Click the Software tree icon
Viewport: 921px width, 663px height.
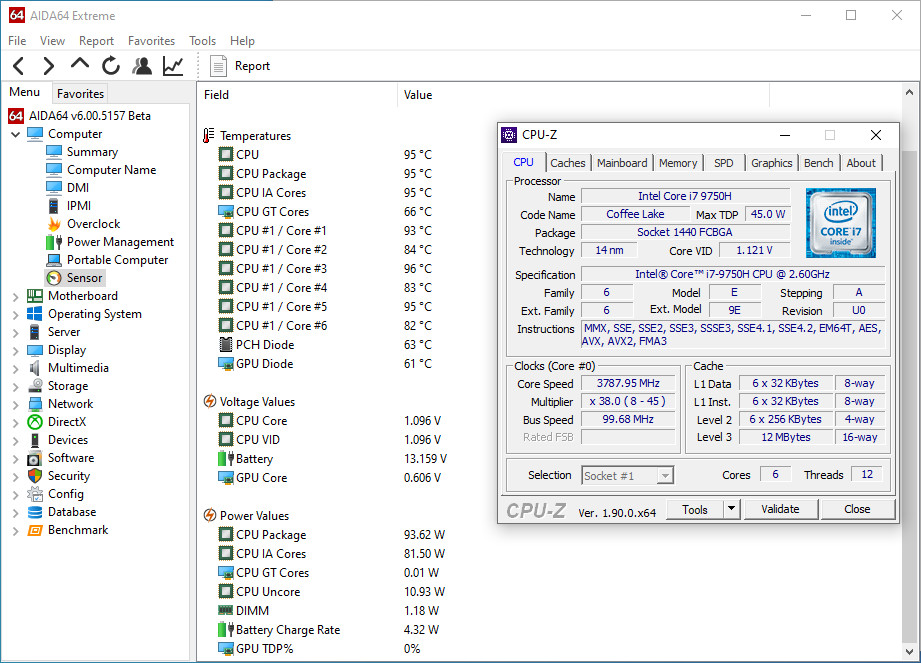tap(35, 458)
